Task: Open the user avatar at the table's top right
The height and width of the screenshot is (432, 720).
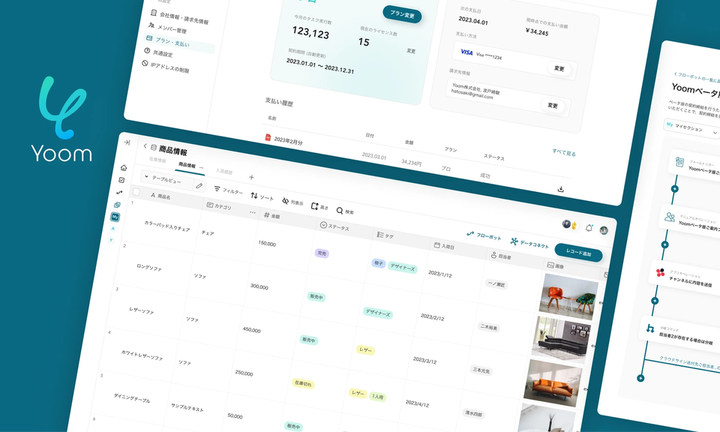Action: point(604,230)
